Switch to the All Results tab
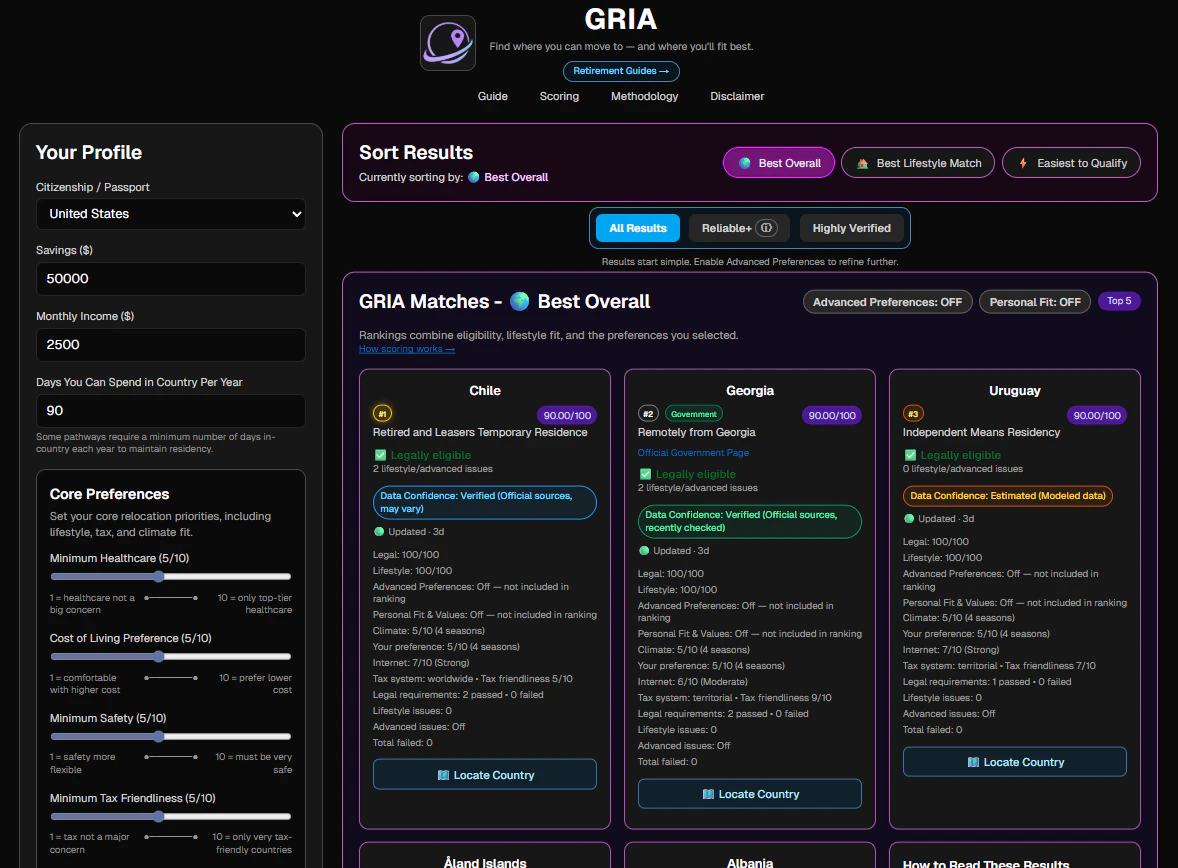Viewport: 1178px width, 868px height. (x=637, y=227)
